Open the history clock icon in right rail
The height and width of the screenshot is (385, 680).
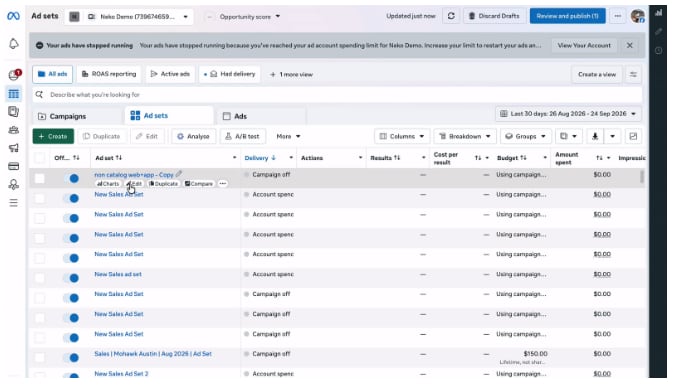(x=658, y=50)
